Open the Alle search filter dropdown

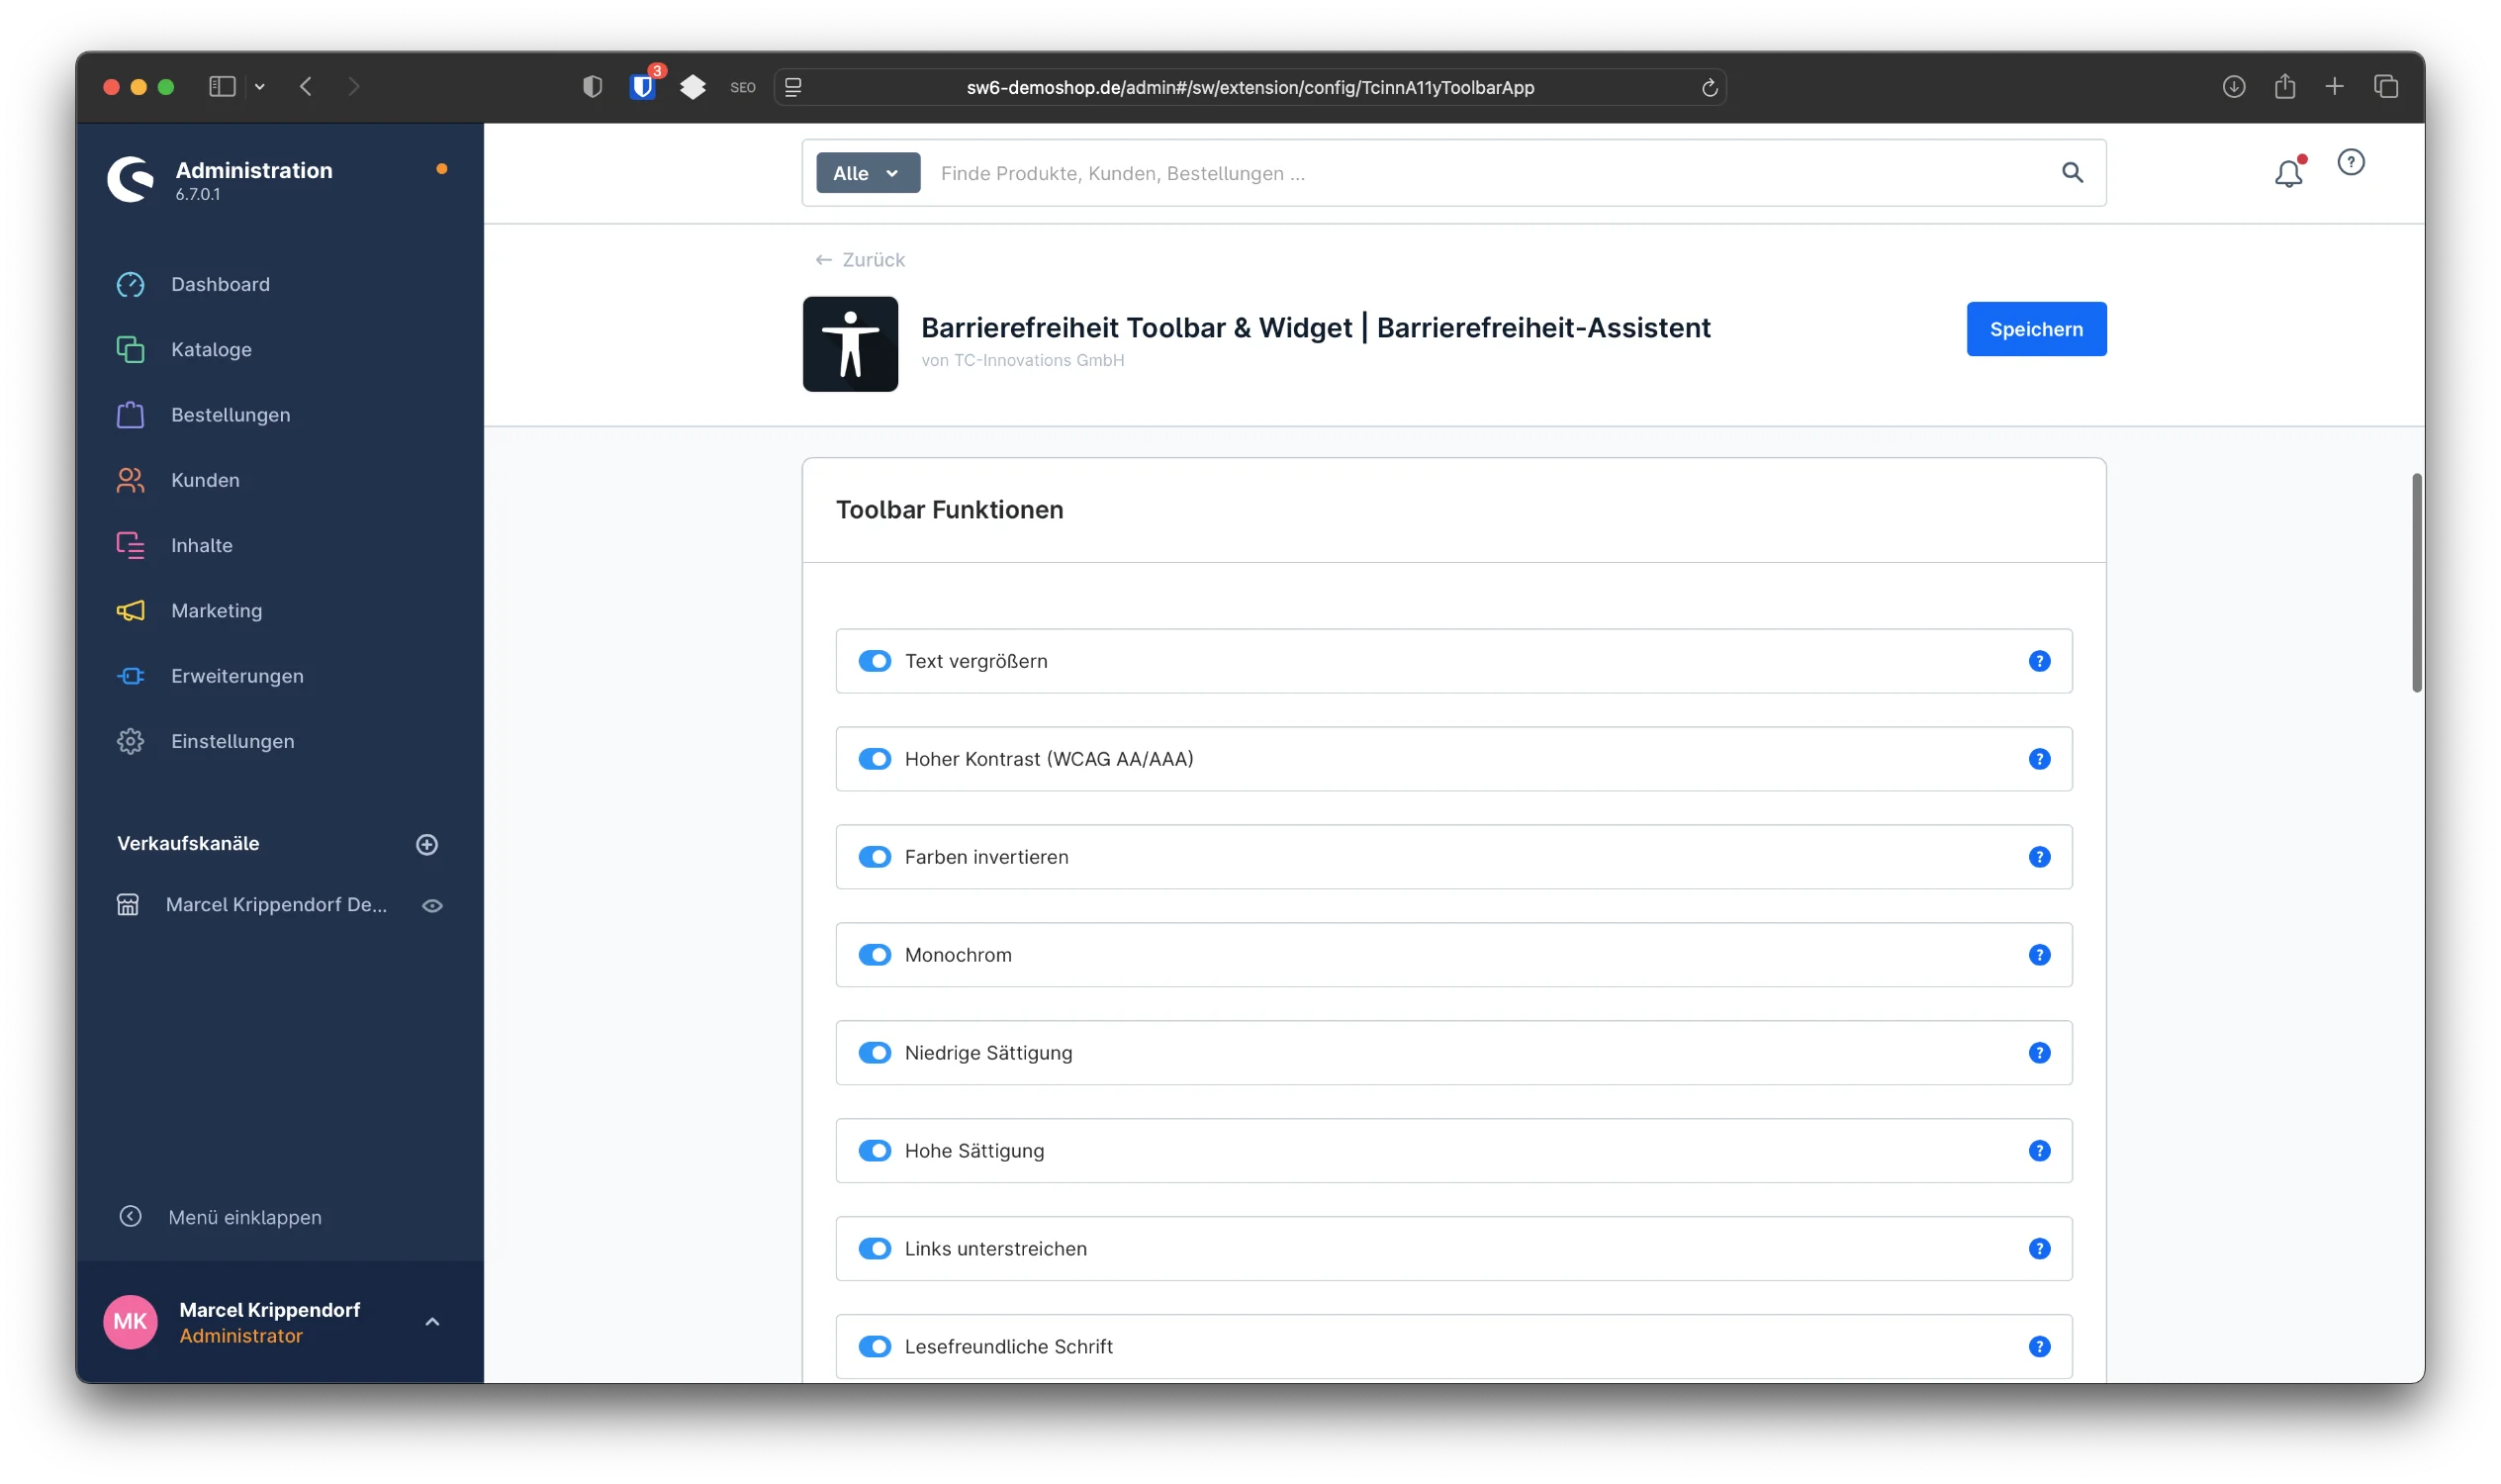[866, 172]
